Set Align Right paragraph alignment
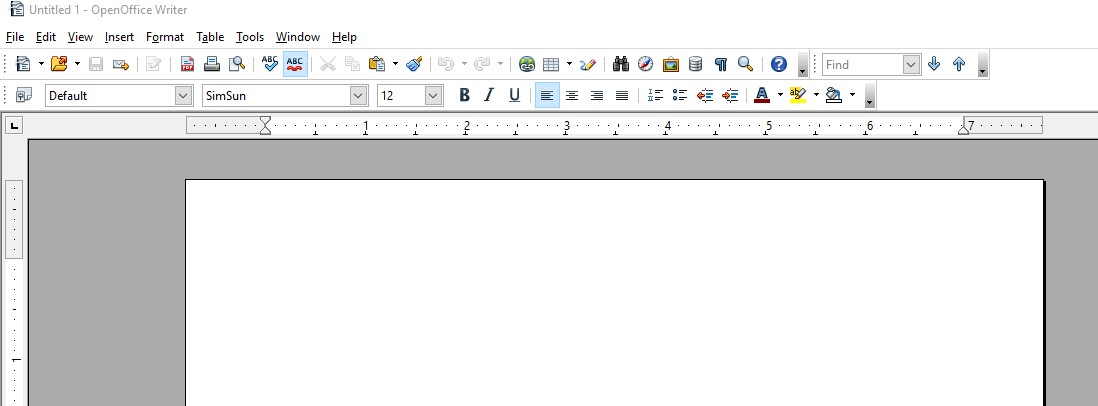The height and width of the screenshot is (406, 1098). (x=597, y=95)
